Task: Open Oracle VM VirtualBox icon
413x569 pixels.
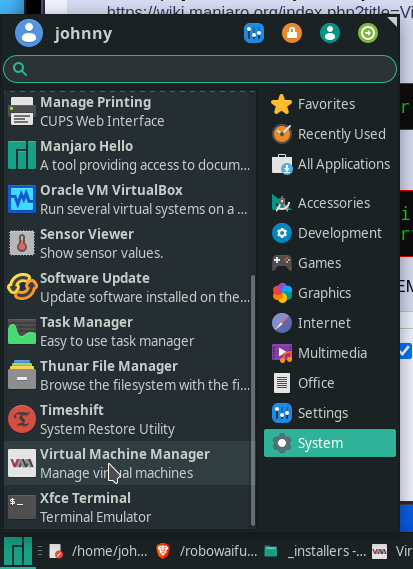Action: tap(22, 199)
